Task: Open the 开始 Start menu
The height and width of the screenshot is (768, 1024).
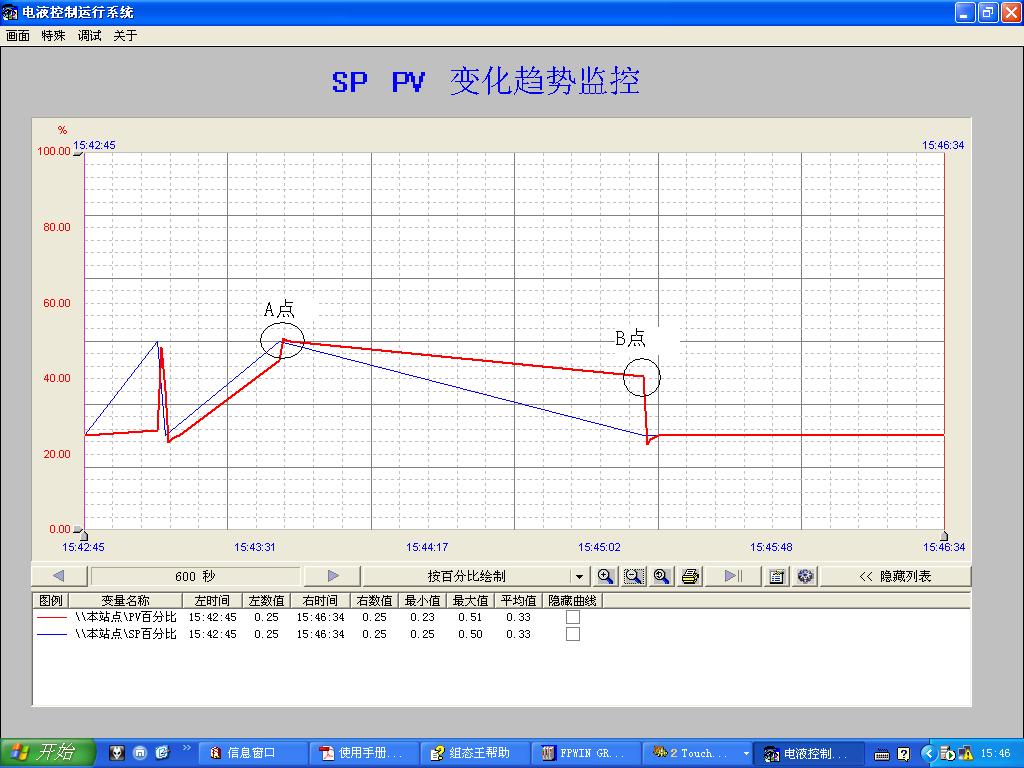Action: tap(48, 753)
